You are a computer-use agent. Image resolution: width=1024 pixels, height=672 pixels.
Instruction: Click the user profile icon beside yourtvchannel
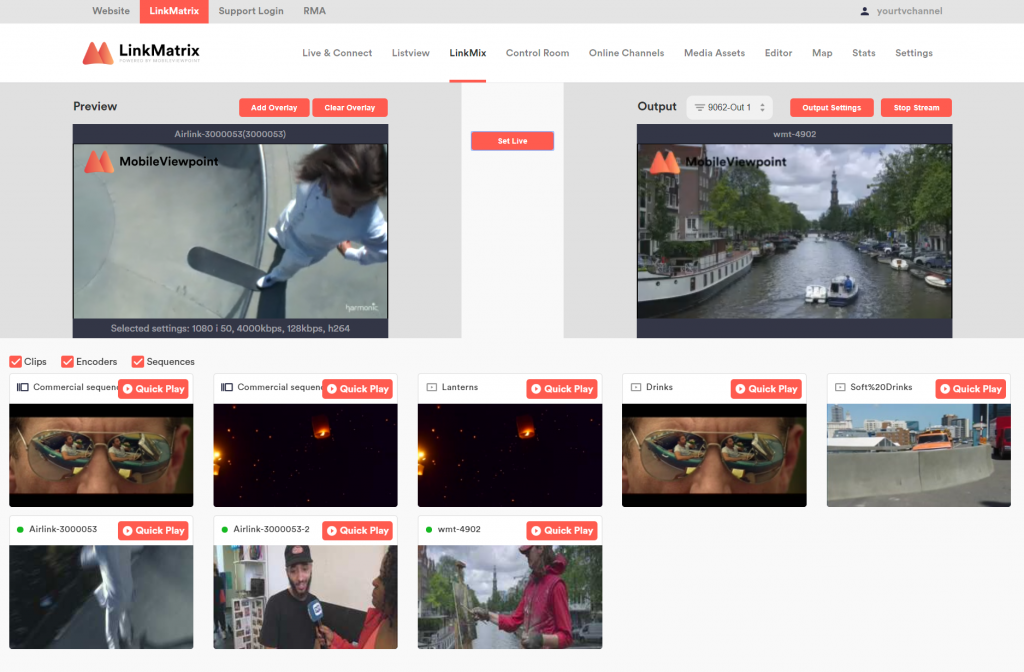(865, 11)
